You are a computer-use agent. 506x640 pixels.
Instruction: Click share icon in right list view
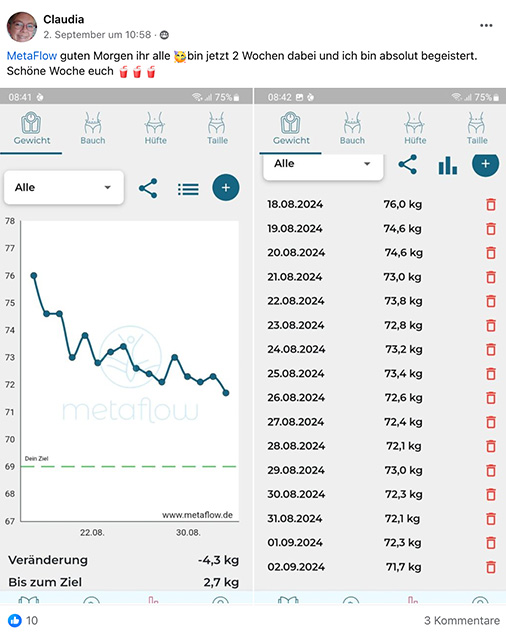click(407, 164)
